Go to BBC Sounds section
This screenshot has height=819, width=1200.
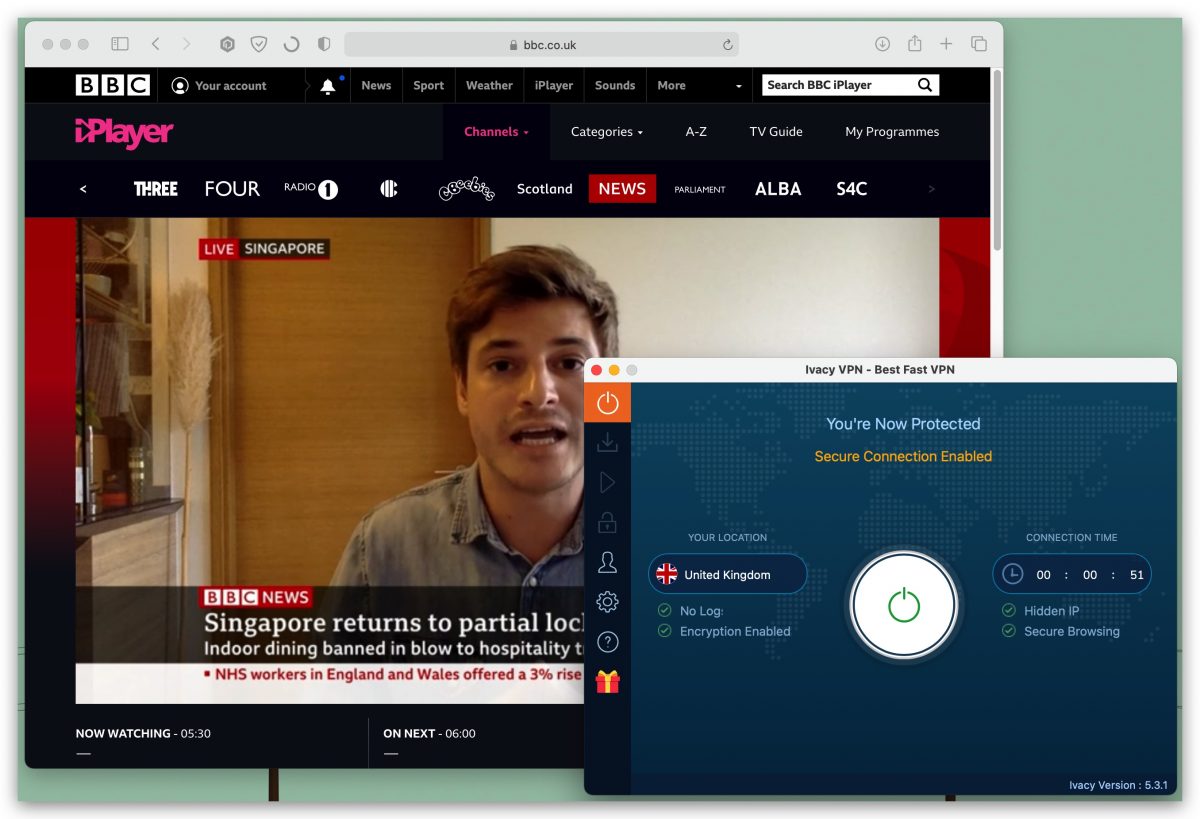615,86
